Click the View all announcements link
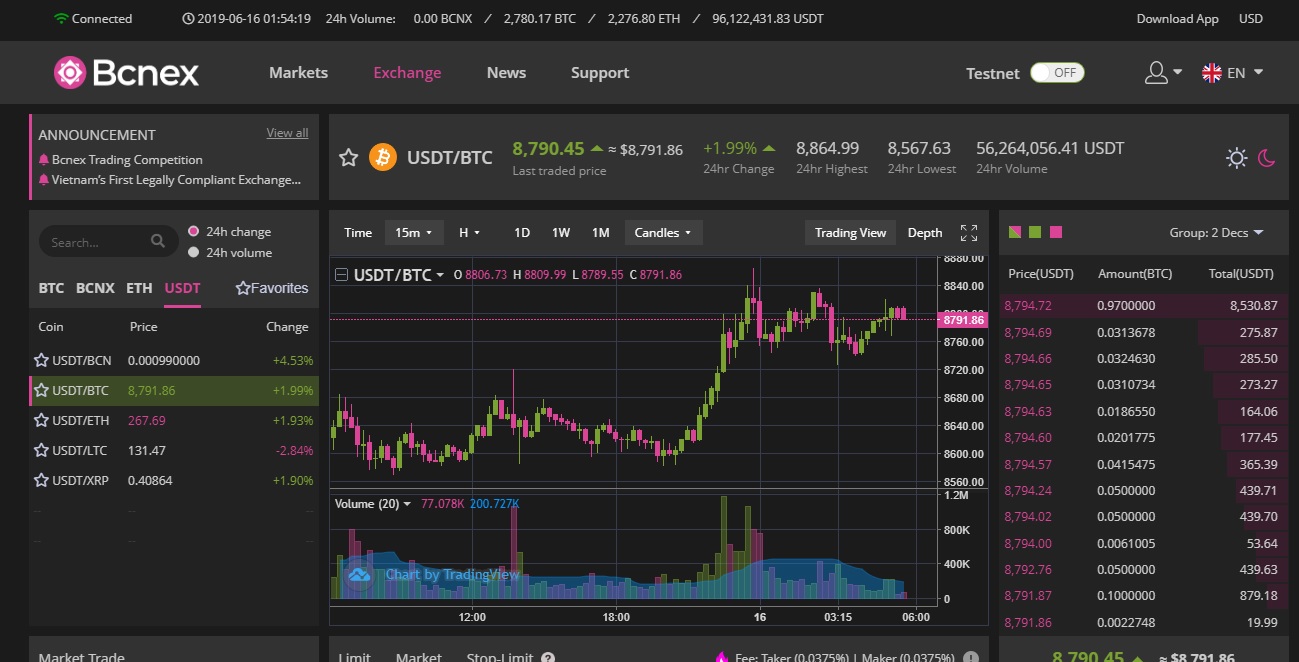This screenshot has height=662, width=1299. (287, 133)
